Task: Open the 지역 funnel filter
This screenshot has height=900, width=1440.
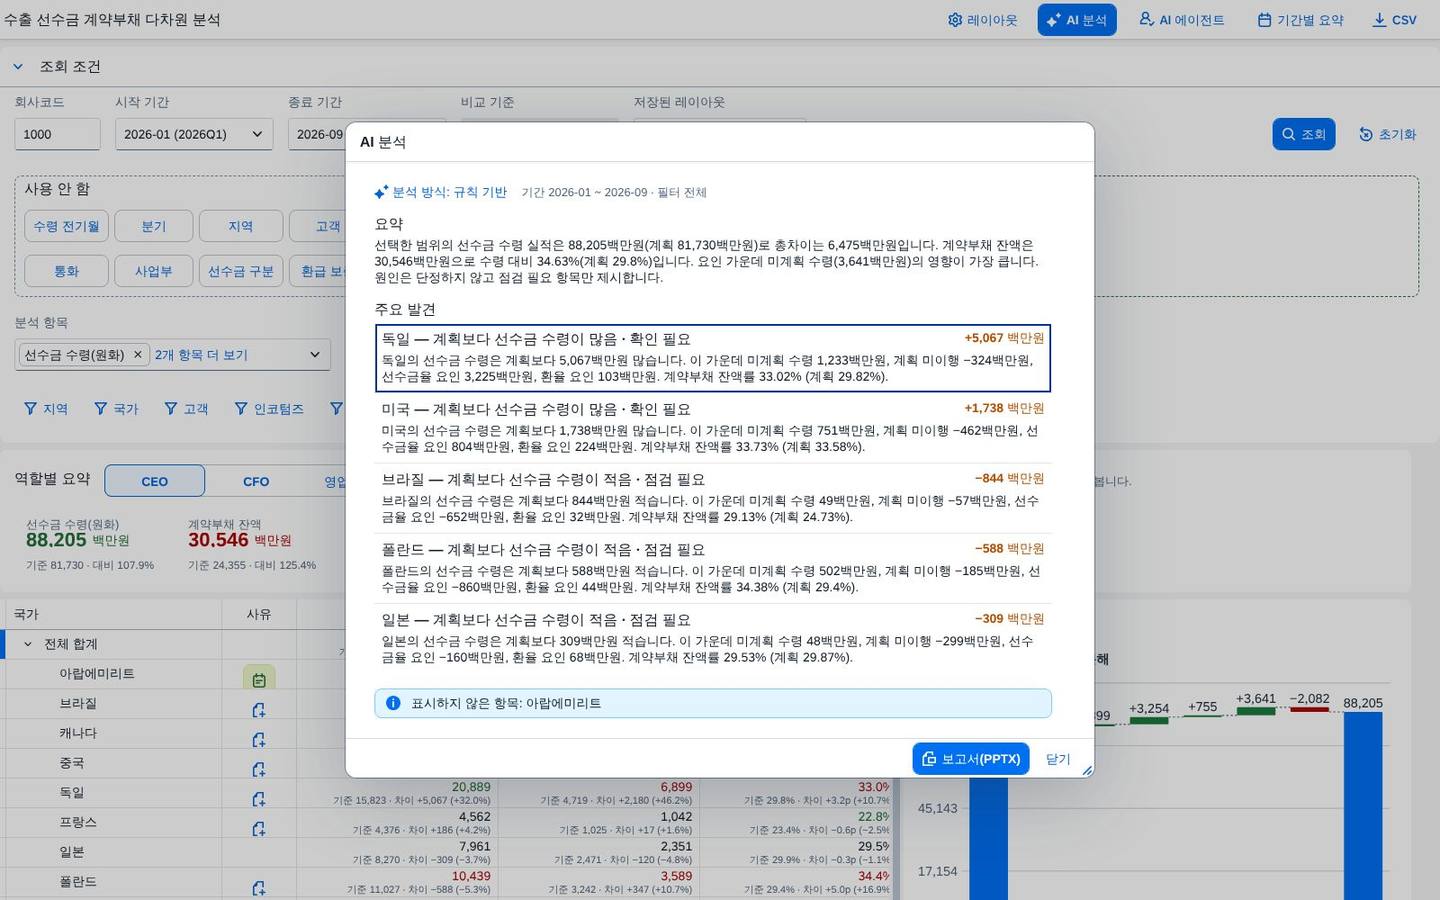Action: coord(46,409)
